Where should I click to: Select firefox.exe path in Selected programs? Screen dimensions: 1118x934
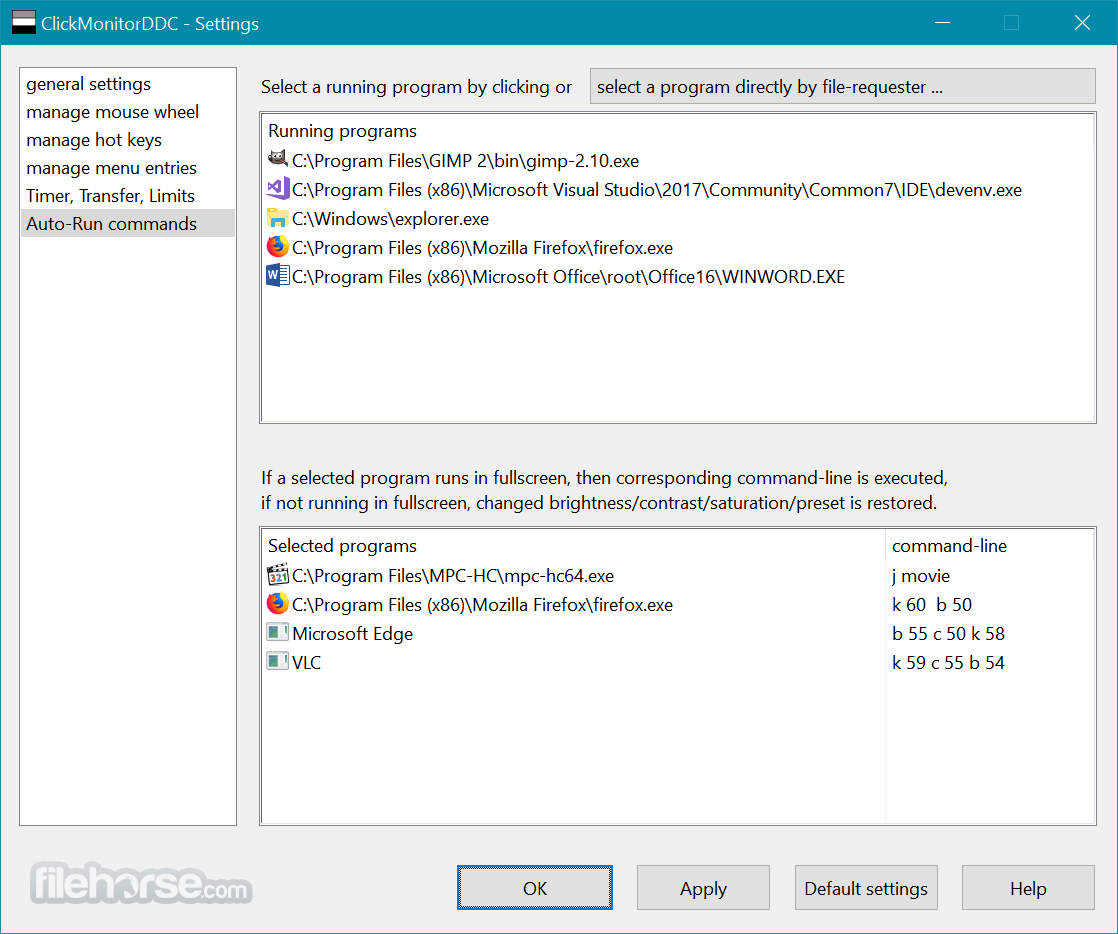[483, 605]
